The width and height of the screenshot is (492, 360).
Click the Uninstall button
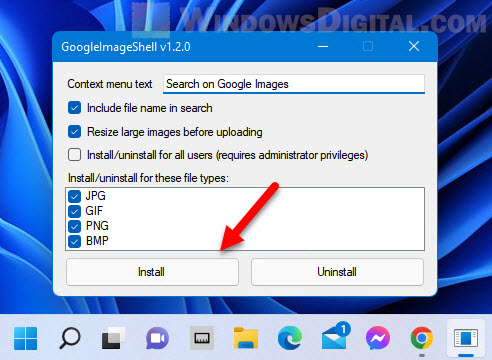tap(337, 272)
